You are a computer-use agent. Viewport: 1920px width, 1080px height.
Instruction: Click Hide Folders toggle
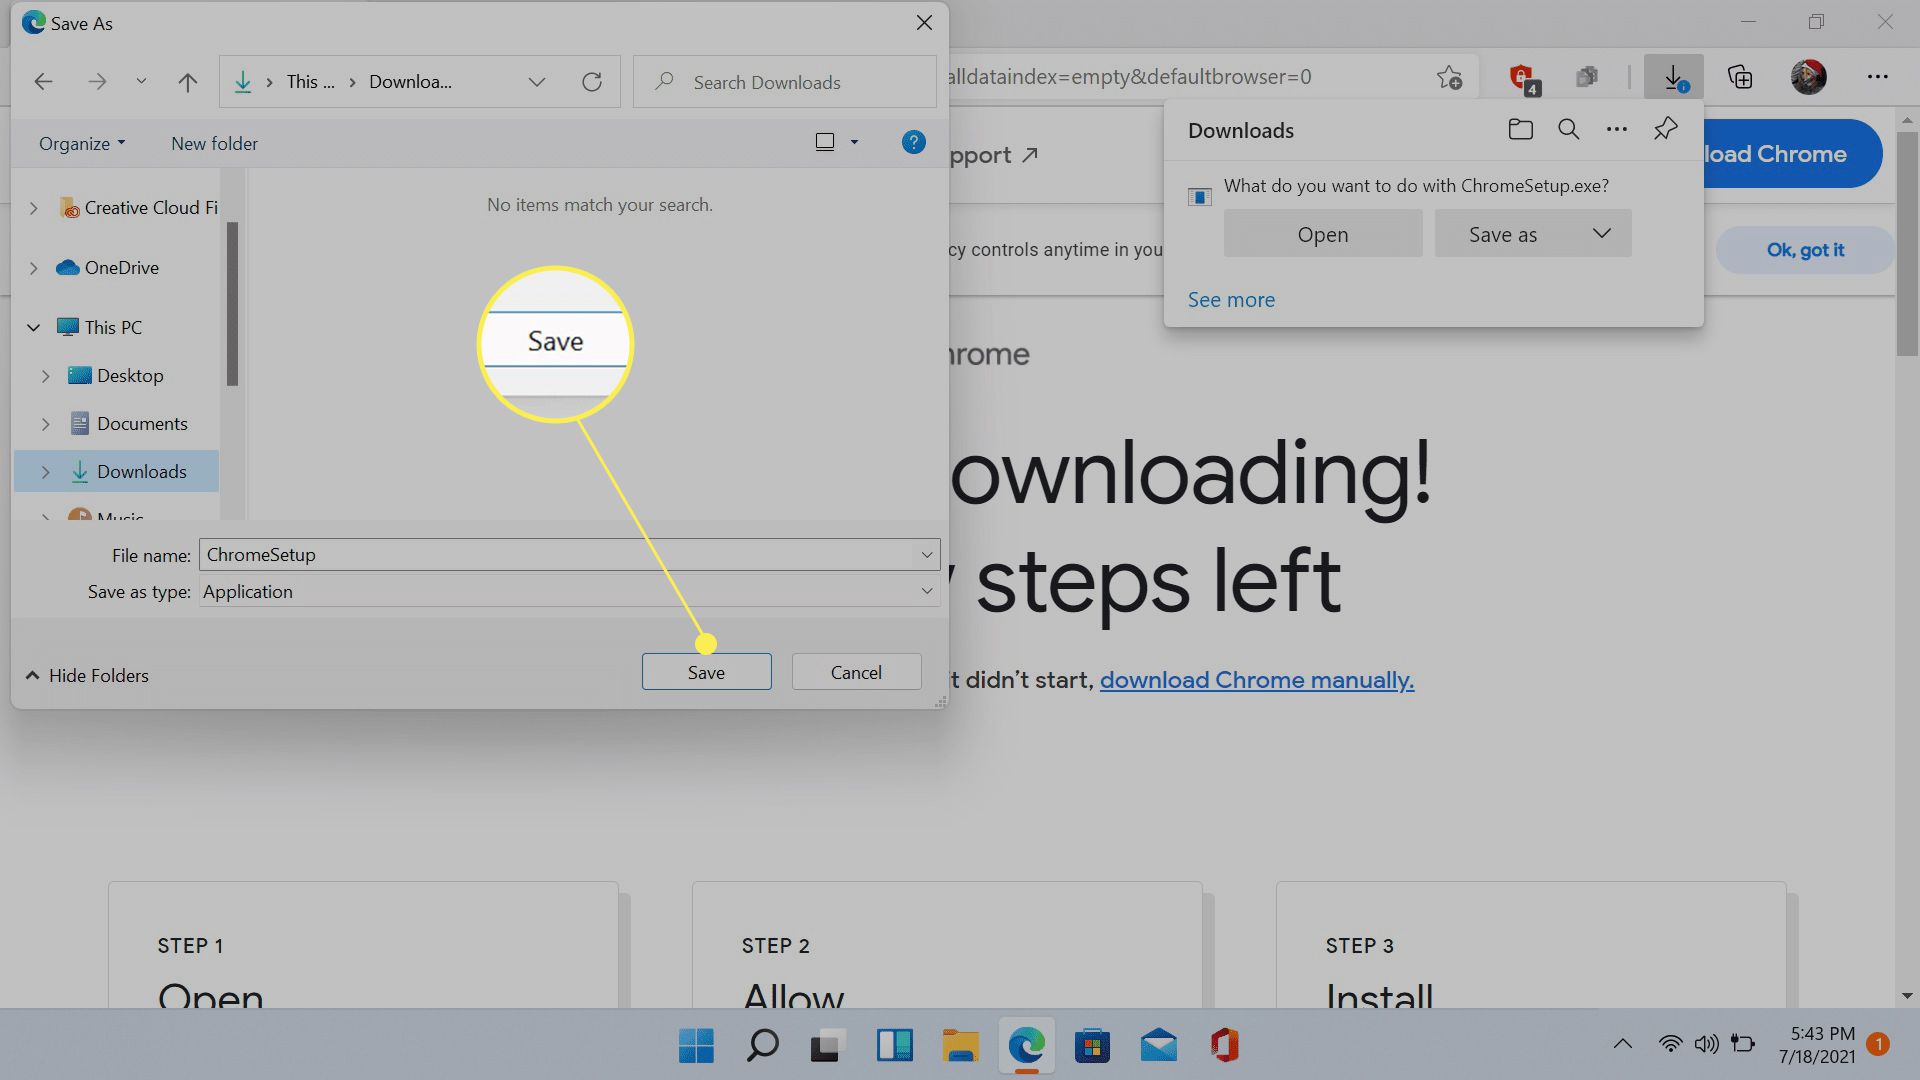[x=87, y=676]
